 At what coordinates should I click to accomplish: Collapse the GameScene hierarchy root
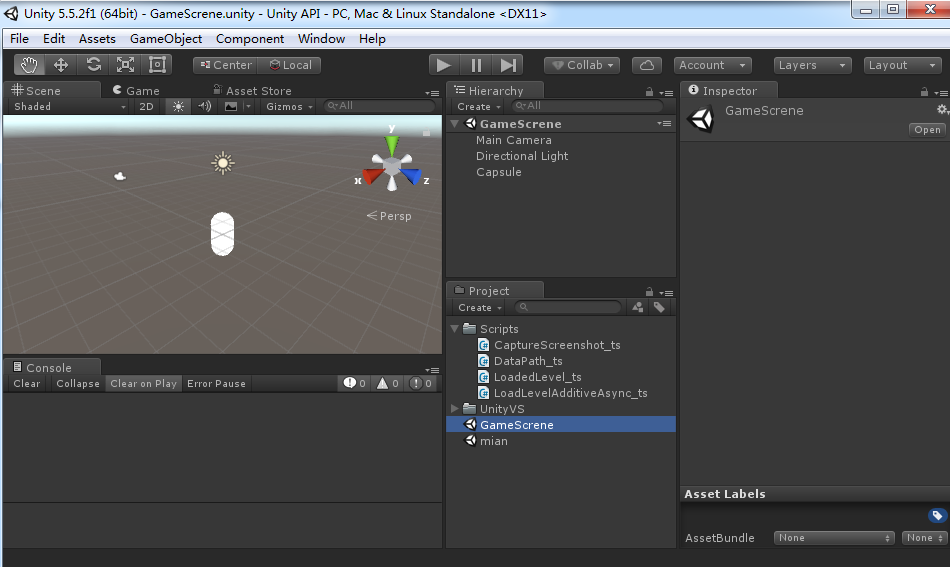click(x=454, y=124)
